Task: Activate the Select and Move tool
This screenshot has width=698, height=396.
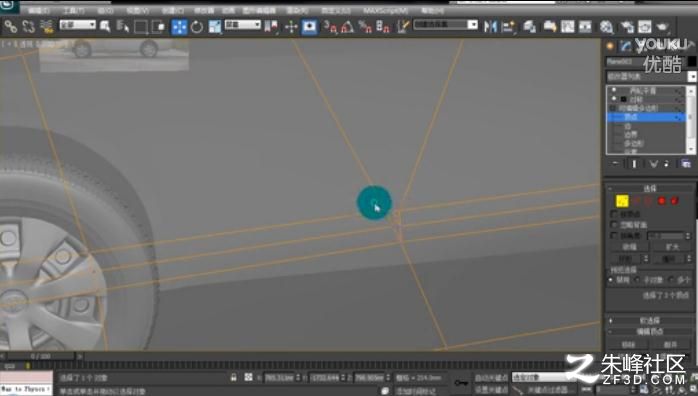Action: tap(179, 27)
